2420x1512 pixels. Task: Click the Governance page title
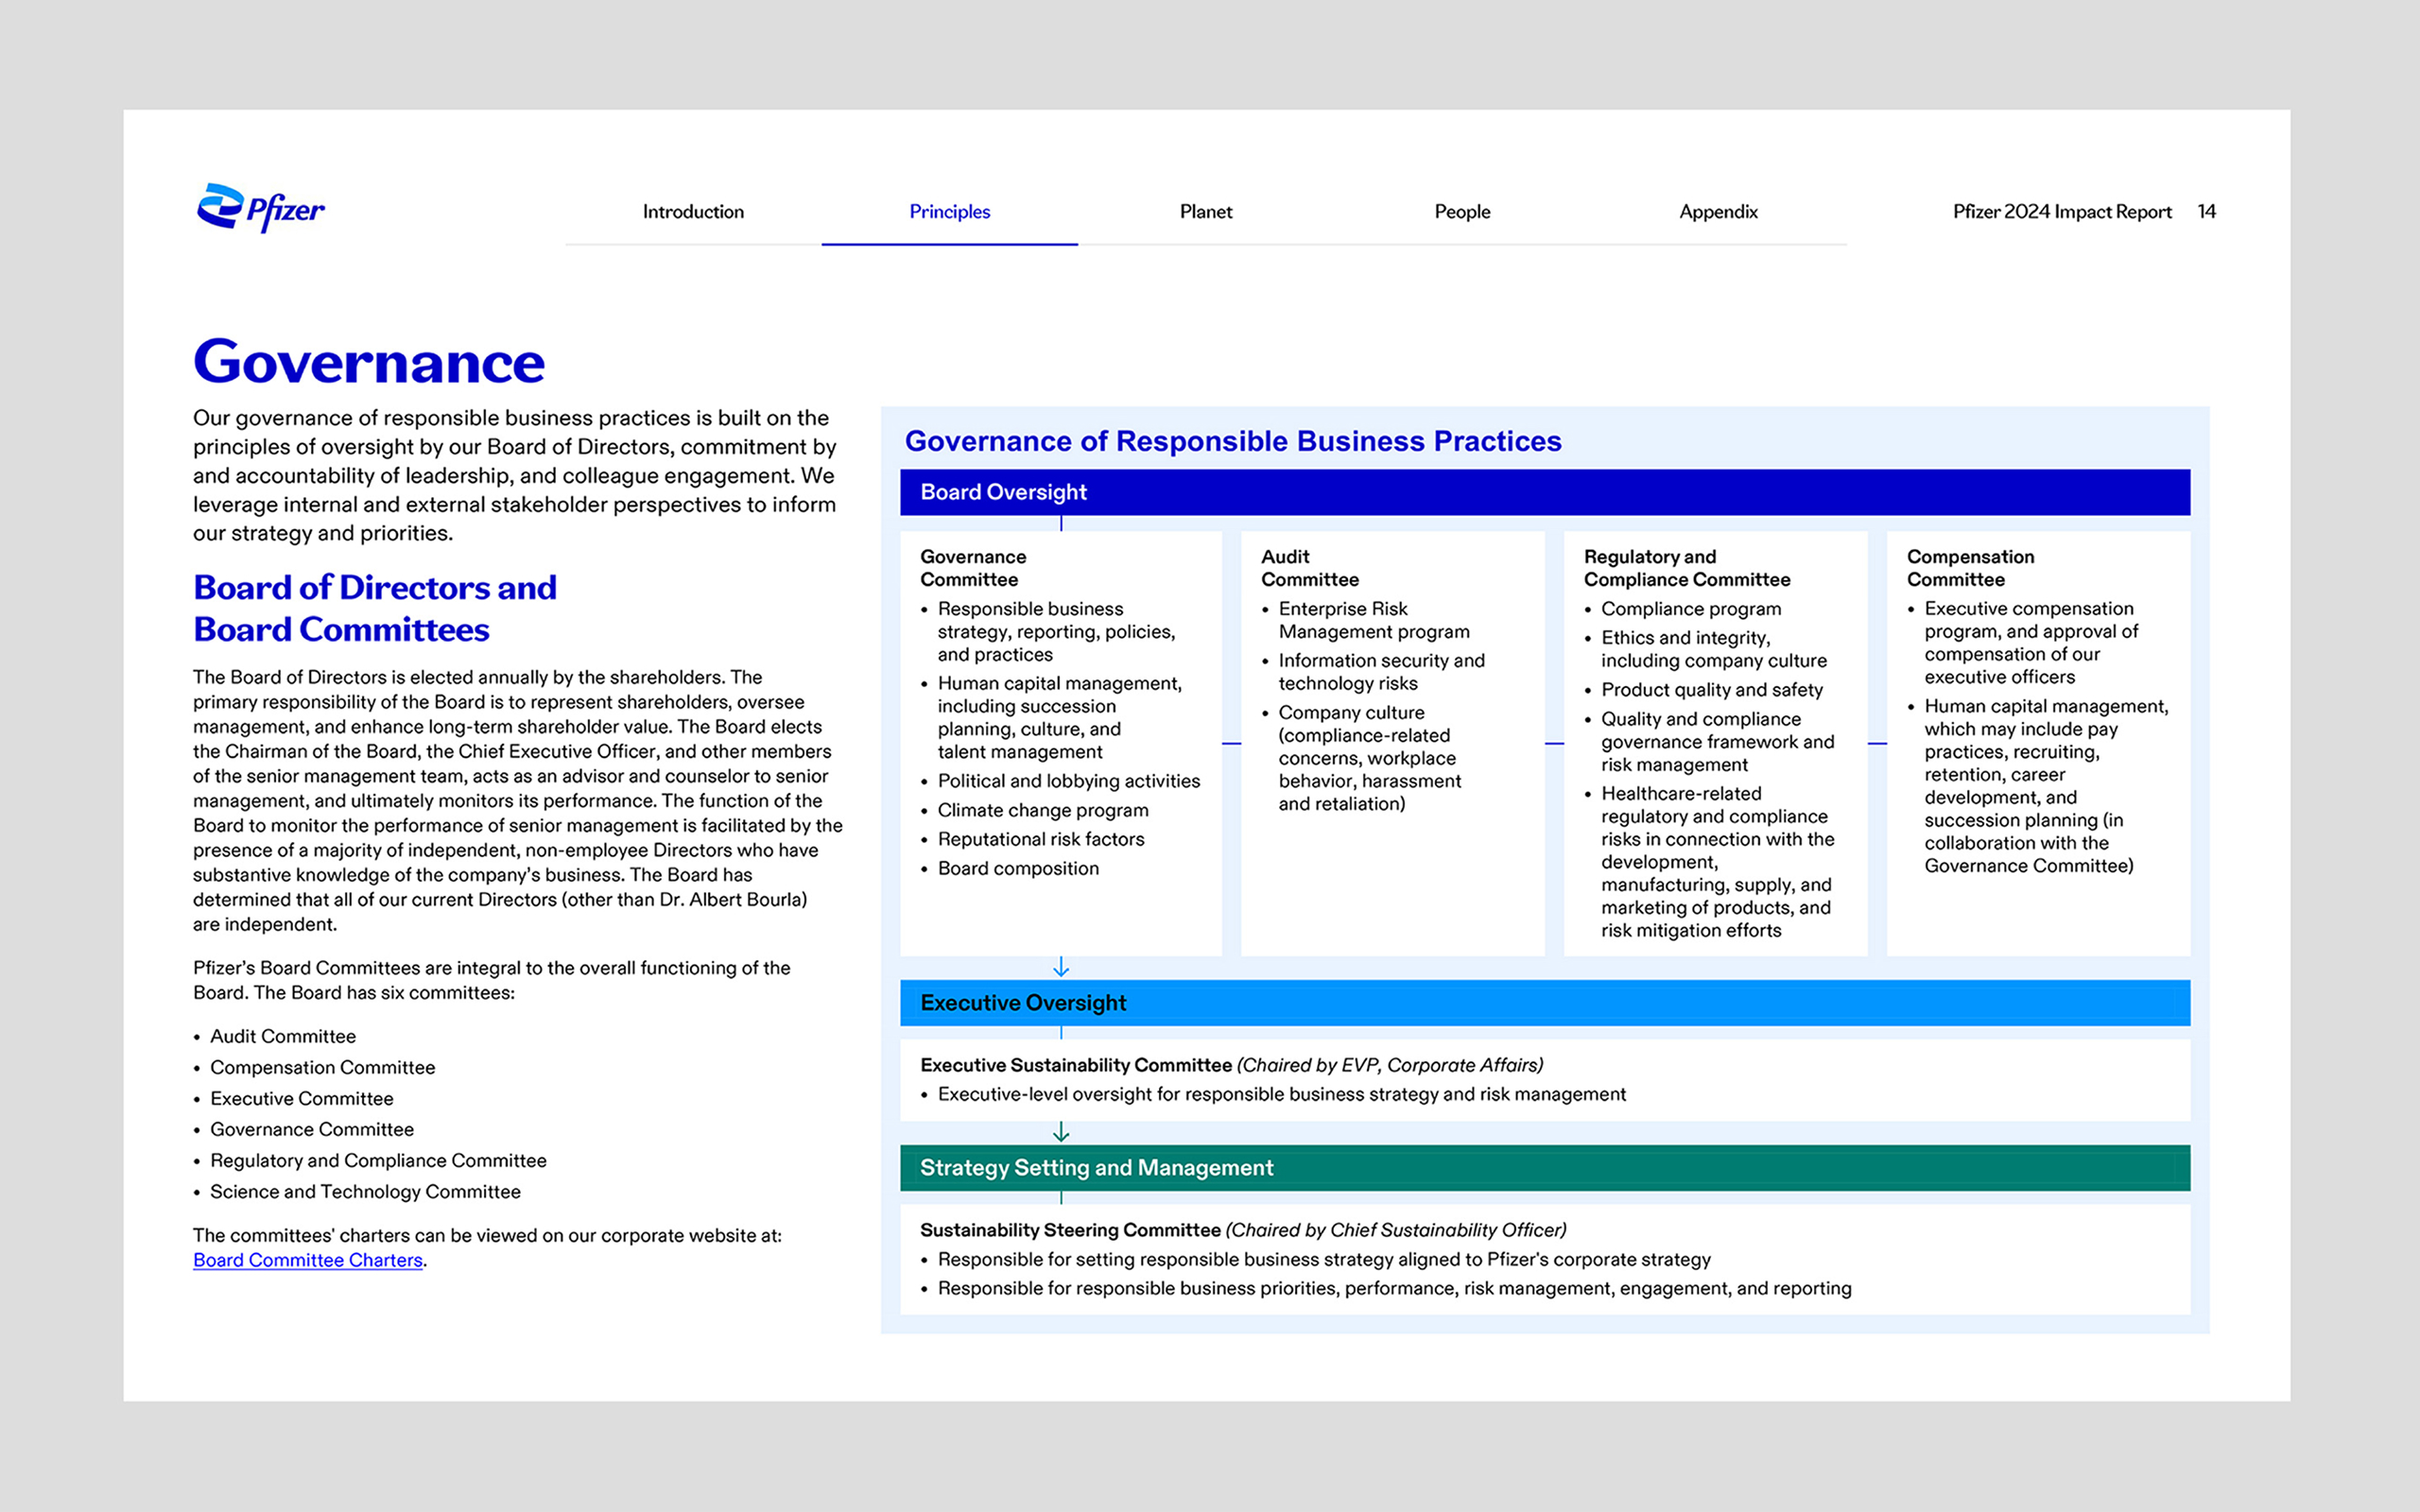click(x=369, y=362)
